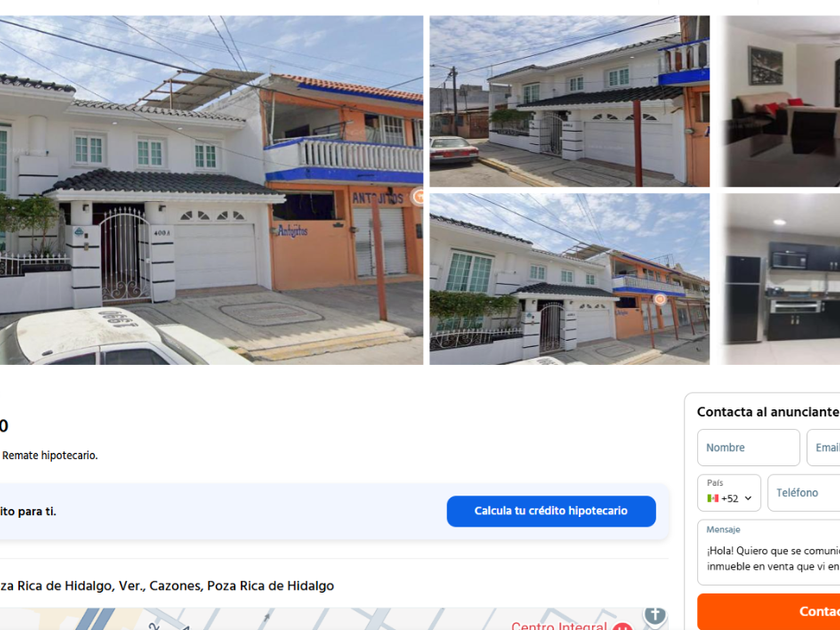Click the red hospital marker on map
840x630 pixels.
pyautogui.click(x=622, y=626)
